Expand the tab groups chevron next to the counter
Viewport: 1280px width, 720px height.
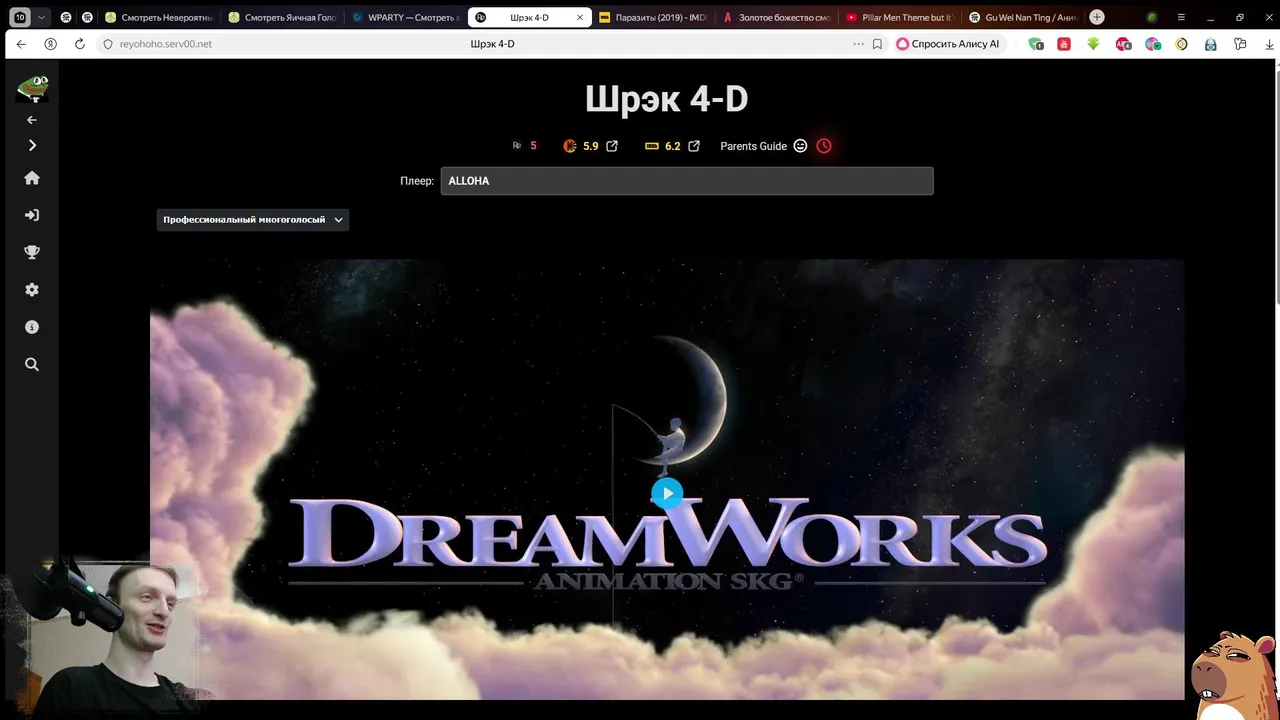tap(41, 17)
